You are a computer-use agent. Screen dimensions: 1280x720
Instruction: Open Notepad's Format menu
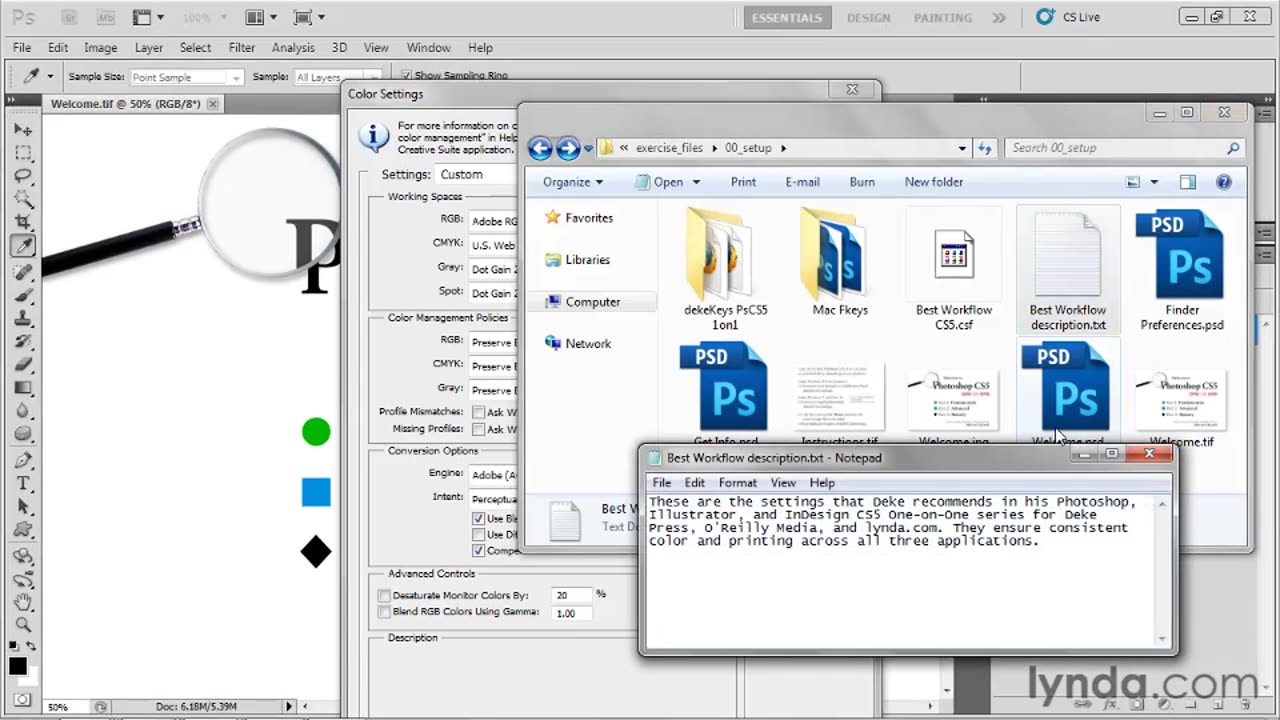pyautogui.click(x=738, y=483)
